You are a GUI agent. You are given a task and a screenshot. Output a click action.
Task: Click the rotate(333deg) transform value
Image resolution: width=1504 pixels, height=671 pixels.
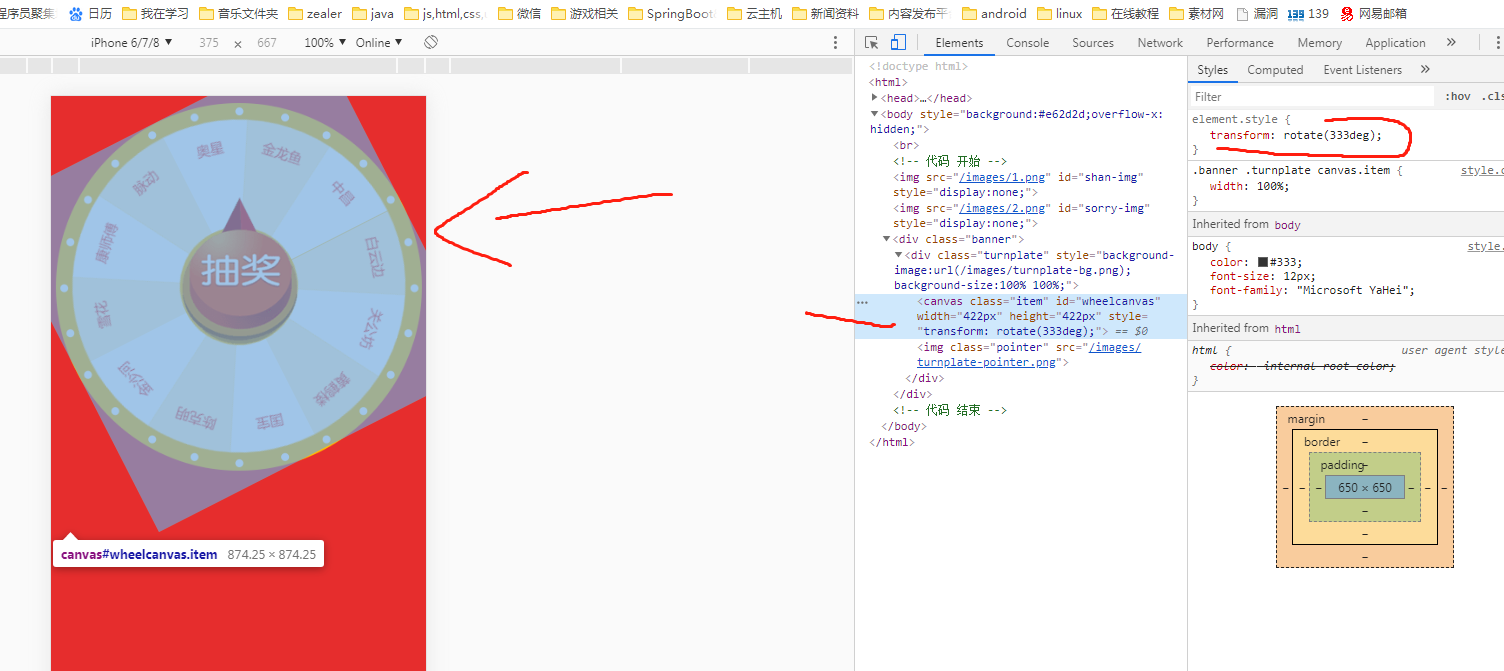pyautogui.click(x=1332, y=135)
